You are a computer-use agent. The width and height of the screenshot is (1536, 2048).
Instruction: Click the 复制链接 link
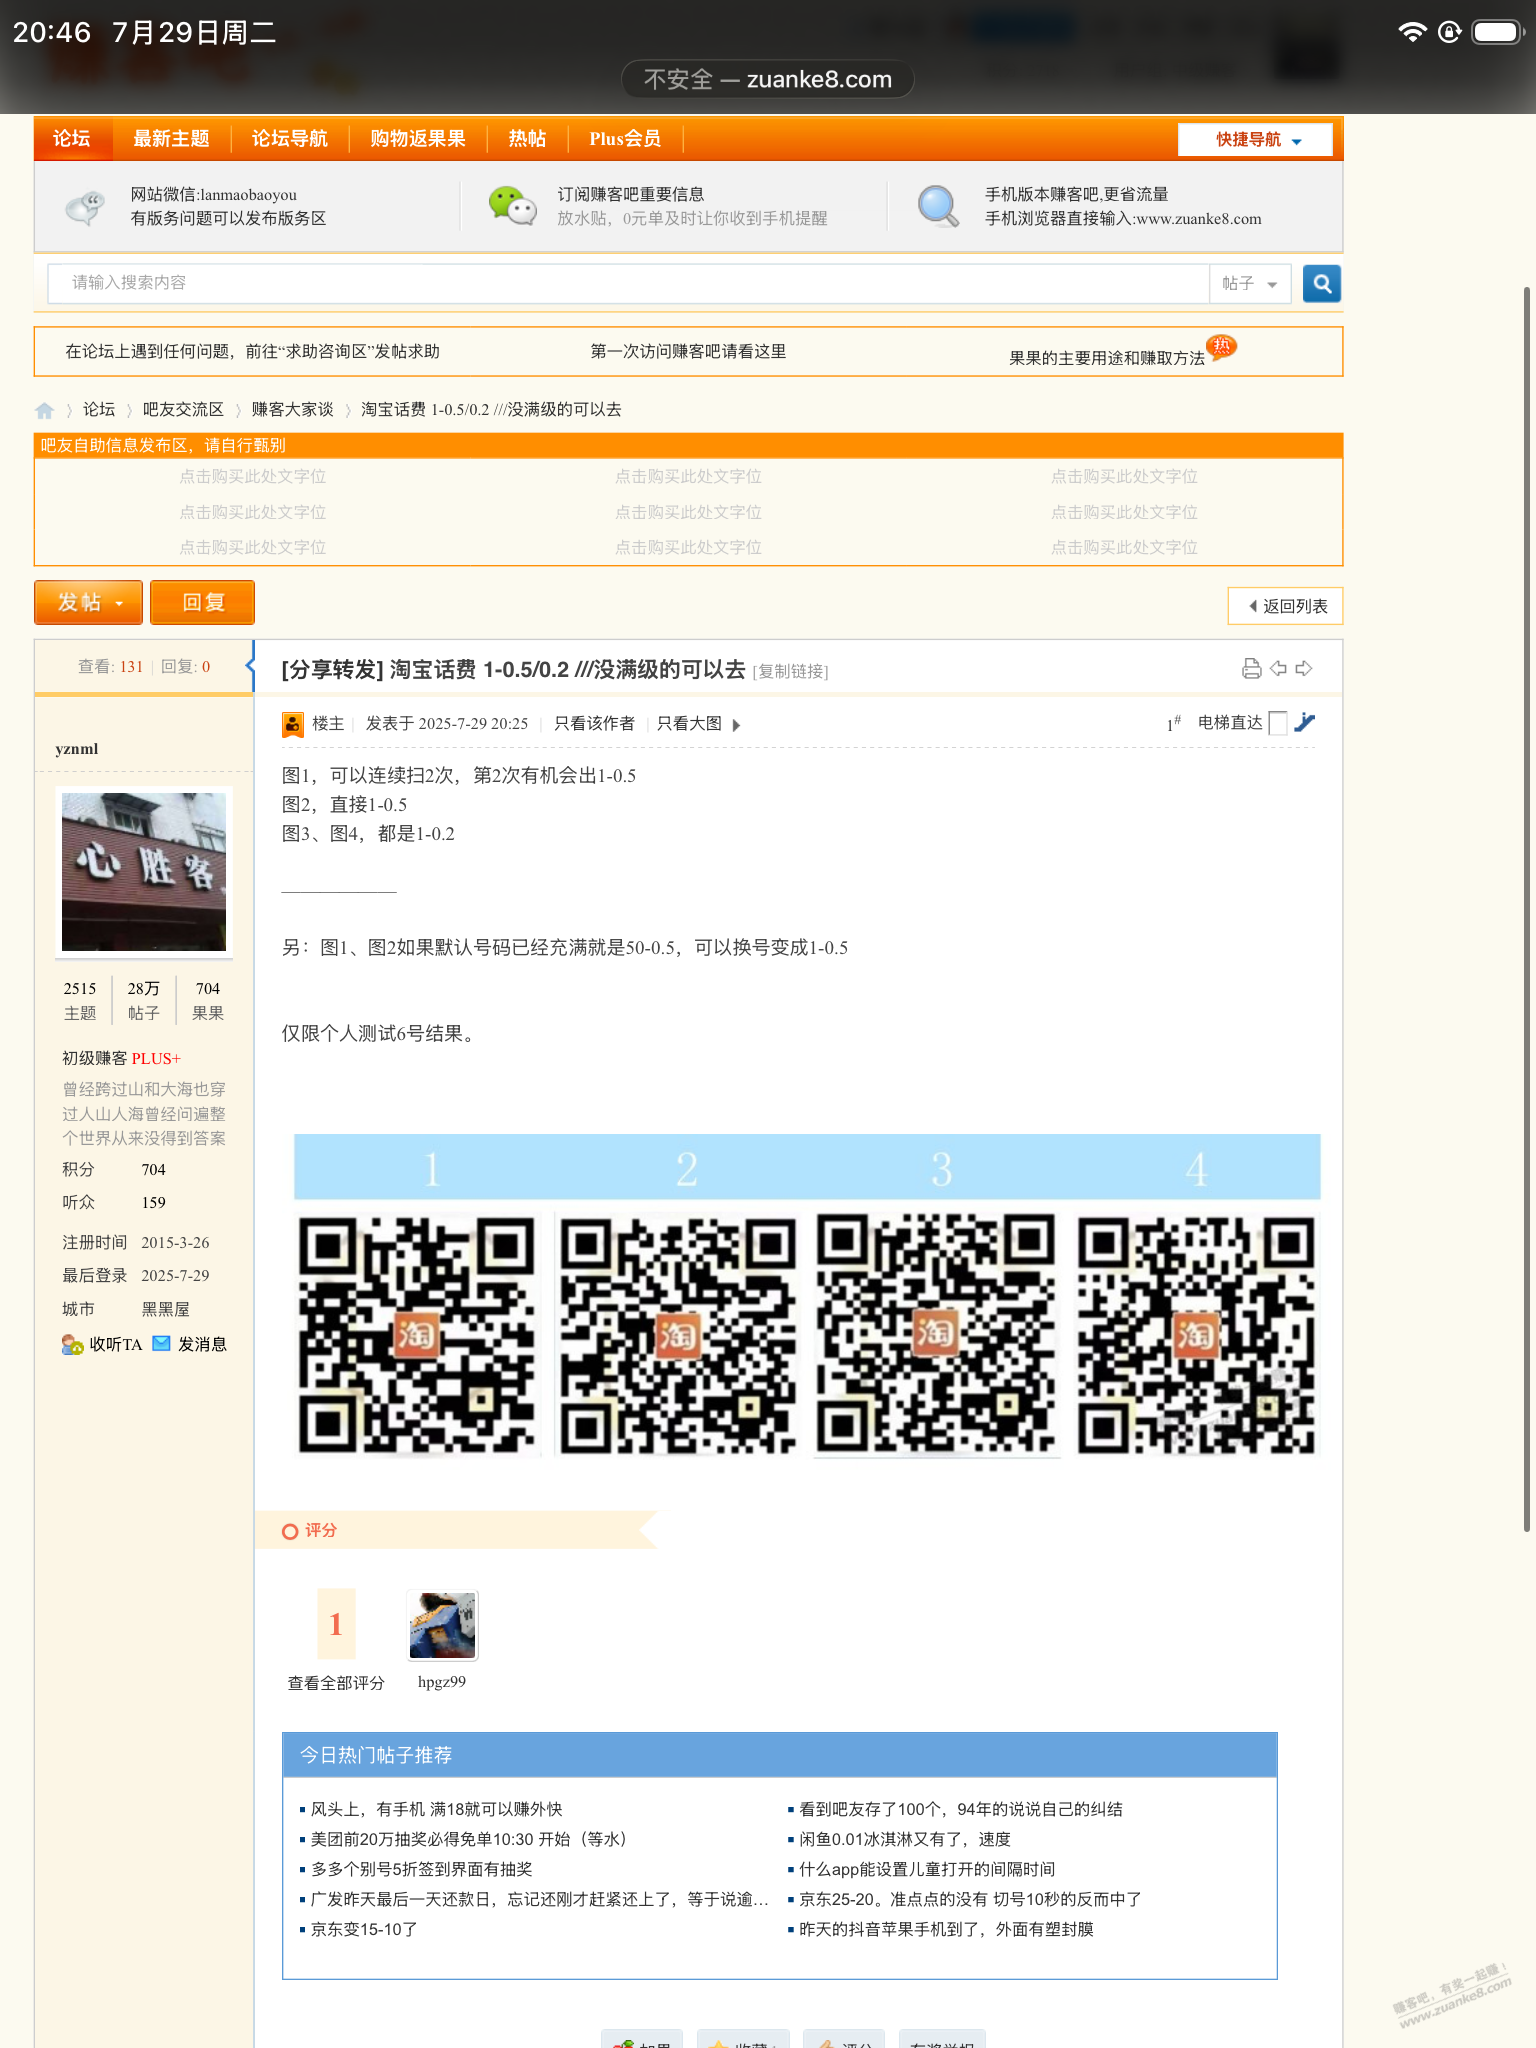(790, 671)
